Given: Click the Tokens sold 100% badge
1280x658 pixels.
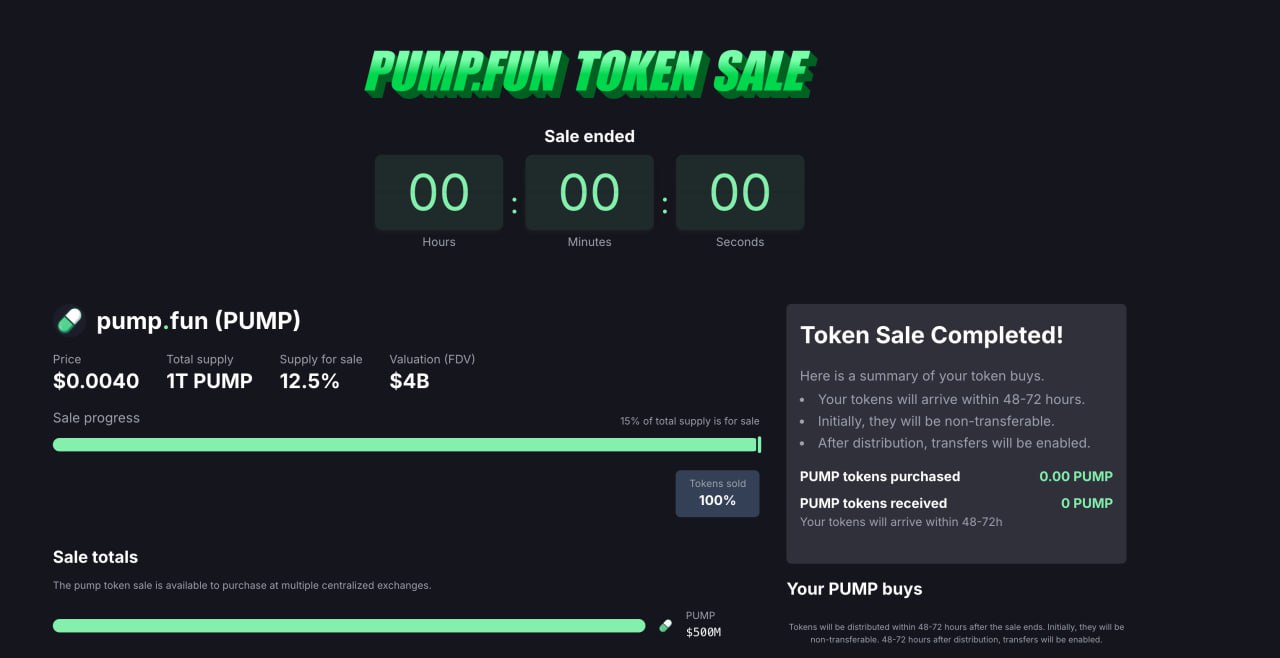Looking at the screenshot, I should tap(717, 493).
